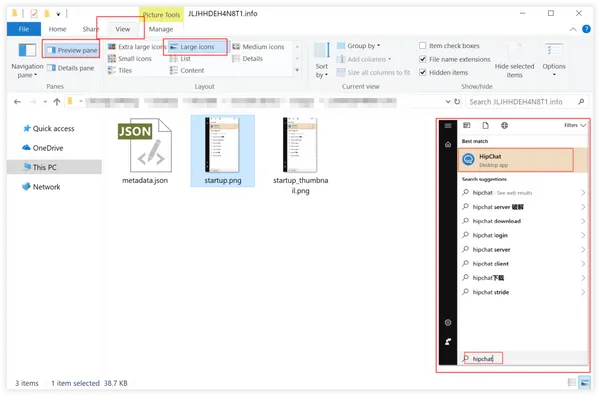Go back with the back arrow

pyautogui.click(x=17, y=102)
